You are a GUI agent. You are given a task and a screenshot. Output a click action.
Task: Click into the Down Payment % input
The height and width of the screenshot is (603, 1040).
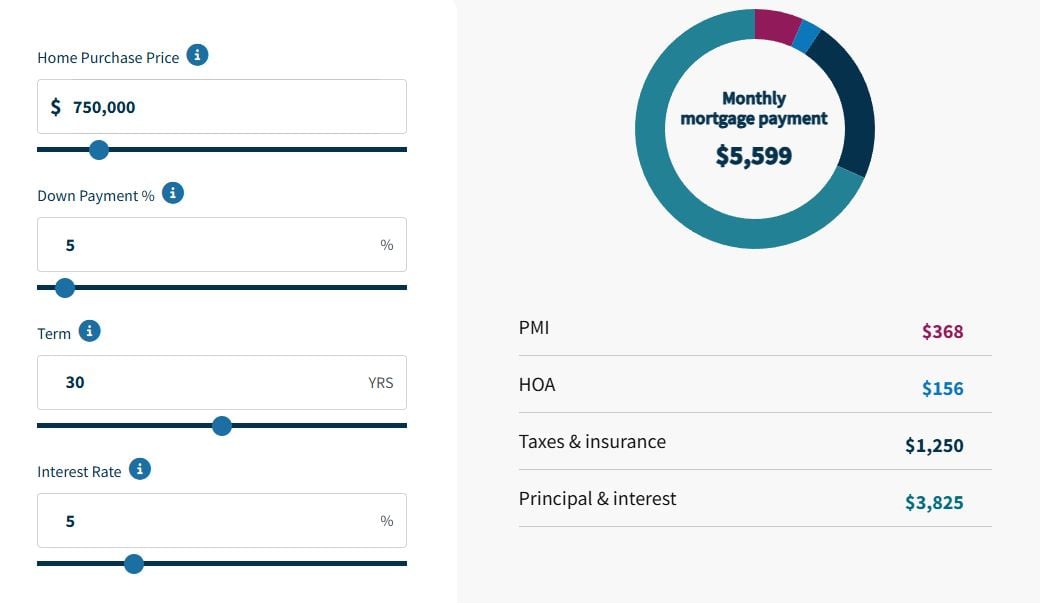tap(222, 245)
